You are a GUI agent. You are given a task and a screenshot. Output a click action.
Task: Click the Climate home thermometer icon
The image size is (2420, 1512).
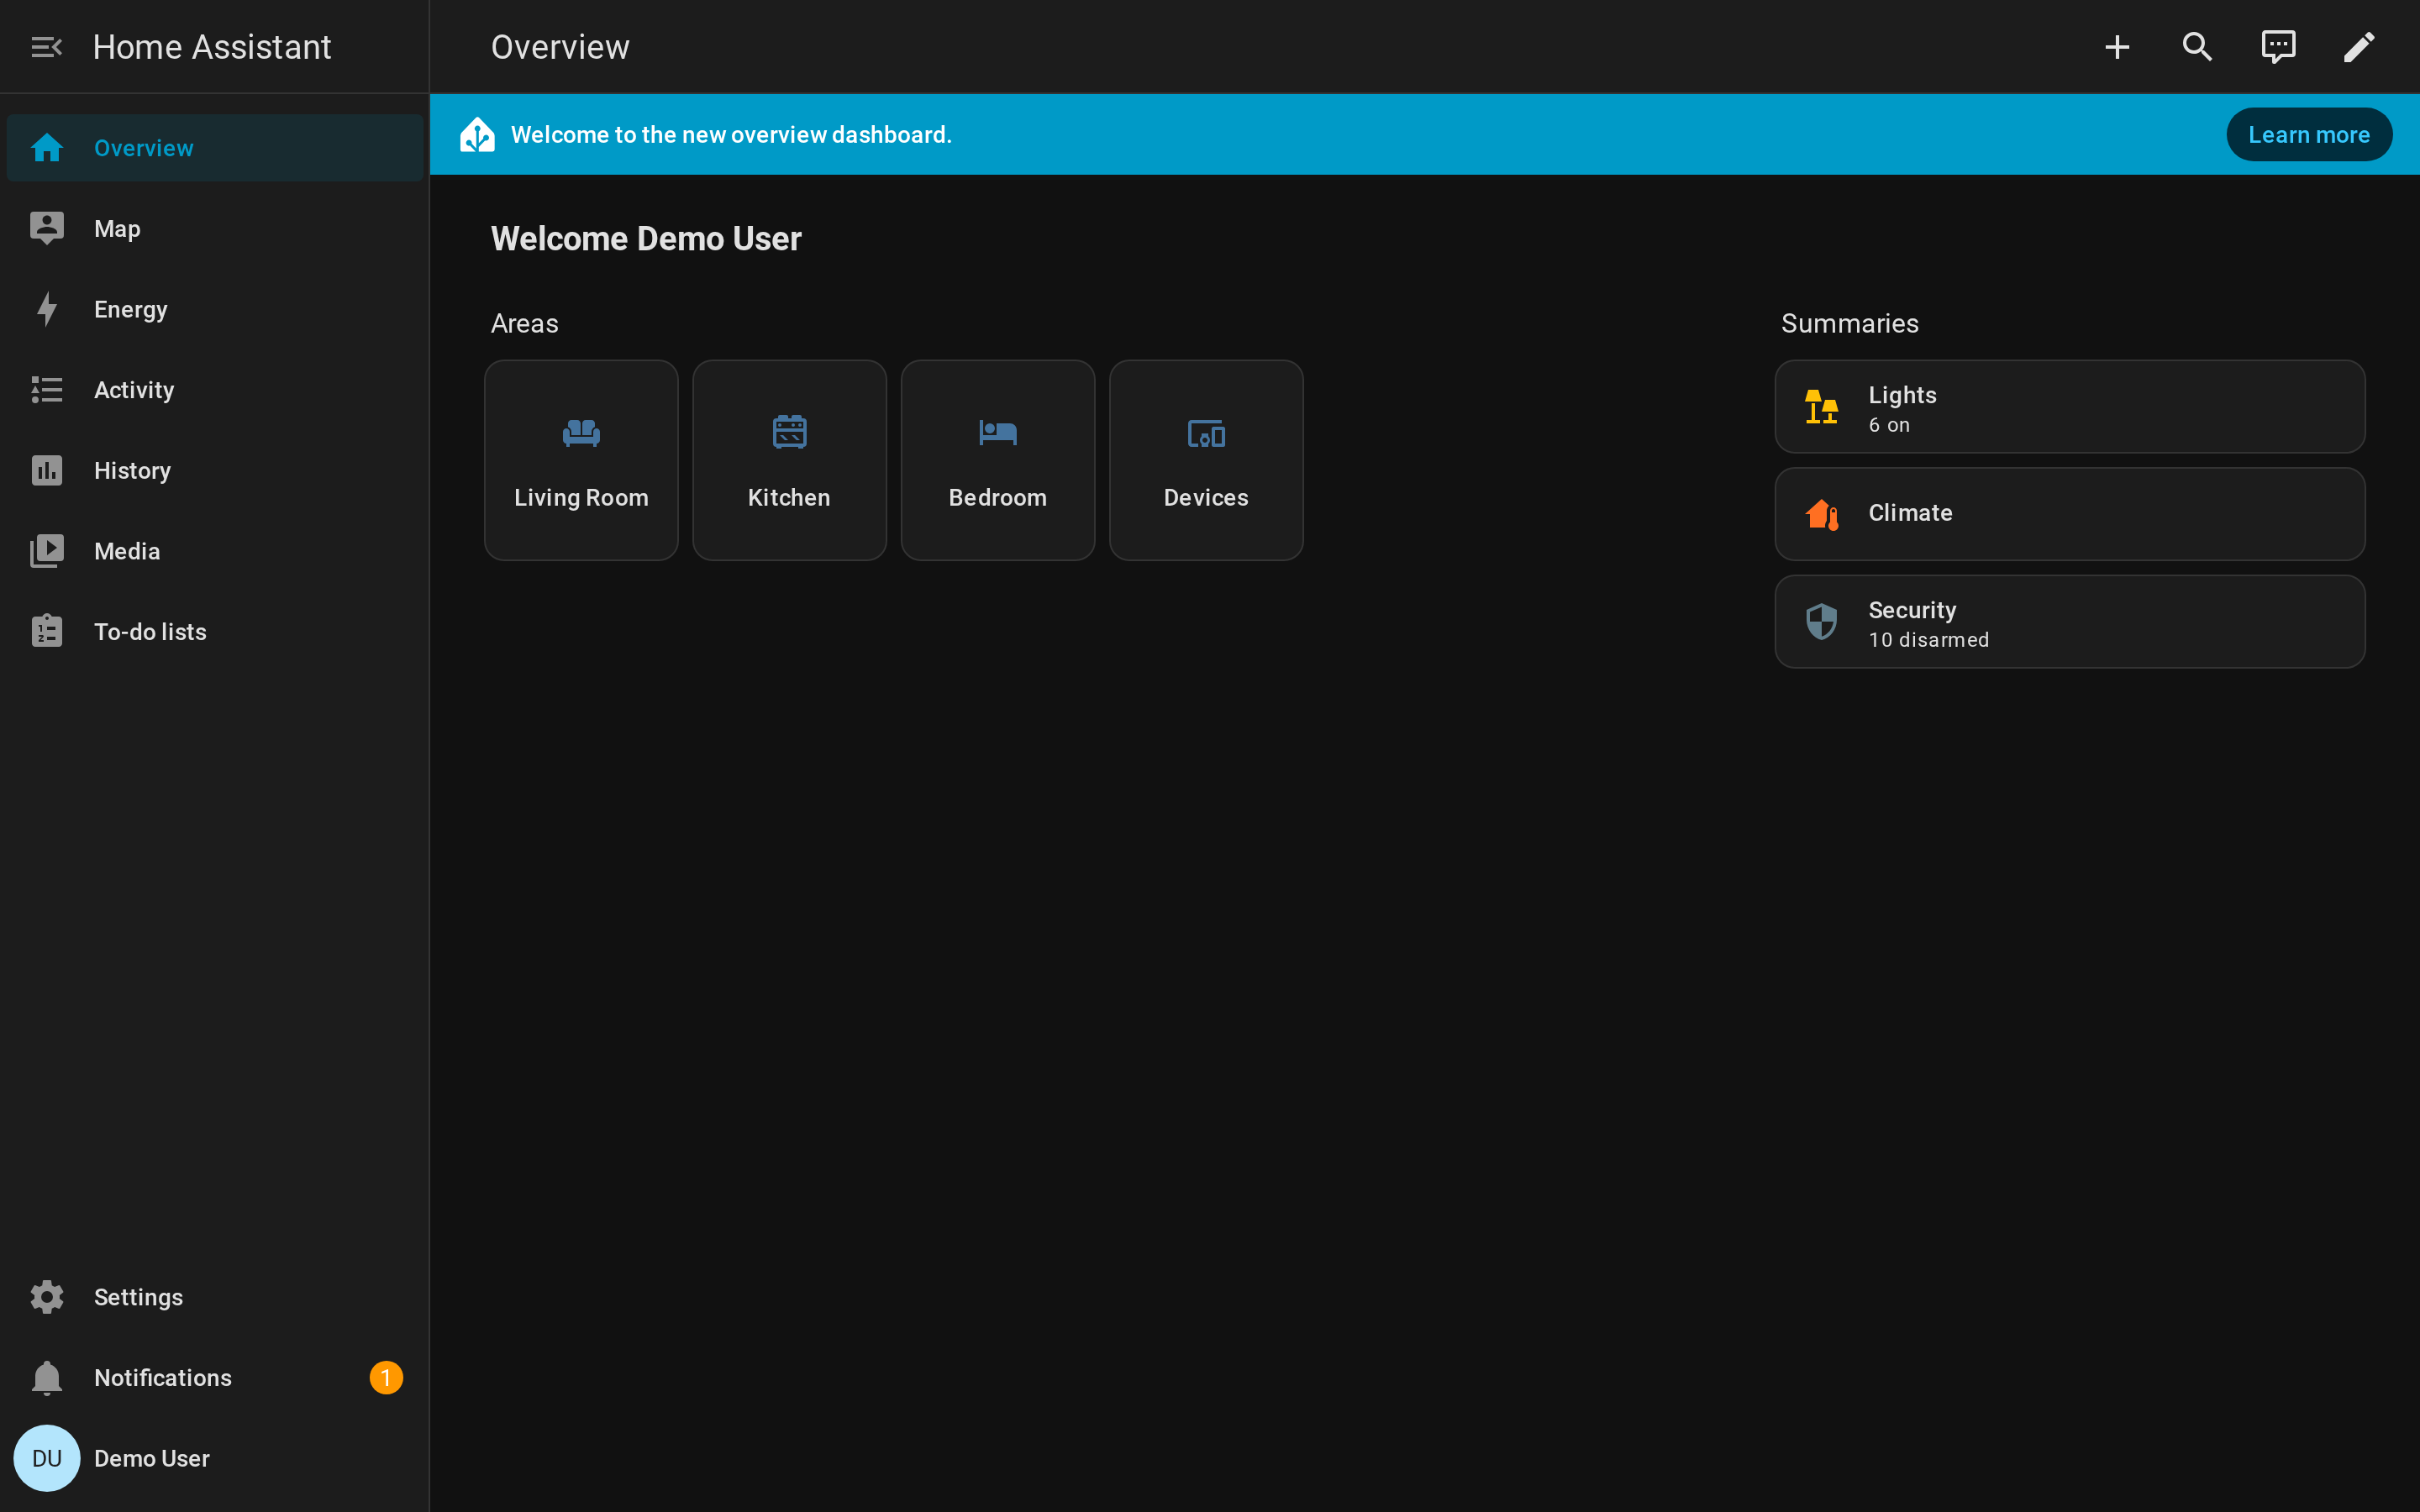(x=1822, y=514)
